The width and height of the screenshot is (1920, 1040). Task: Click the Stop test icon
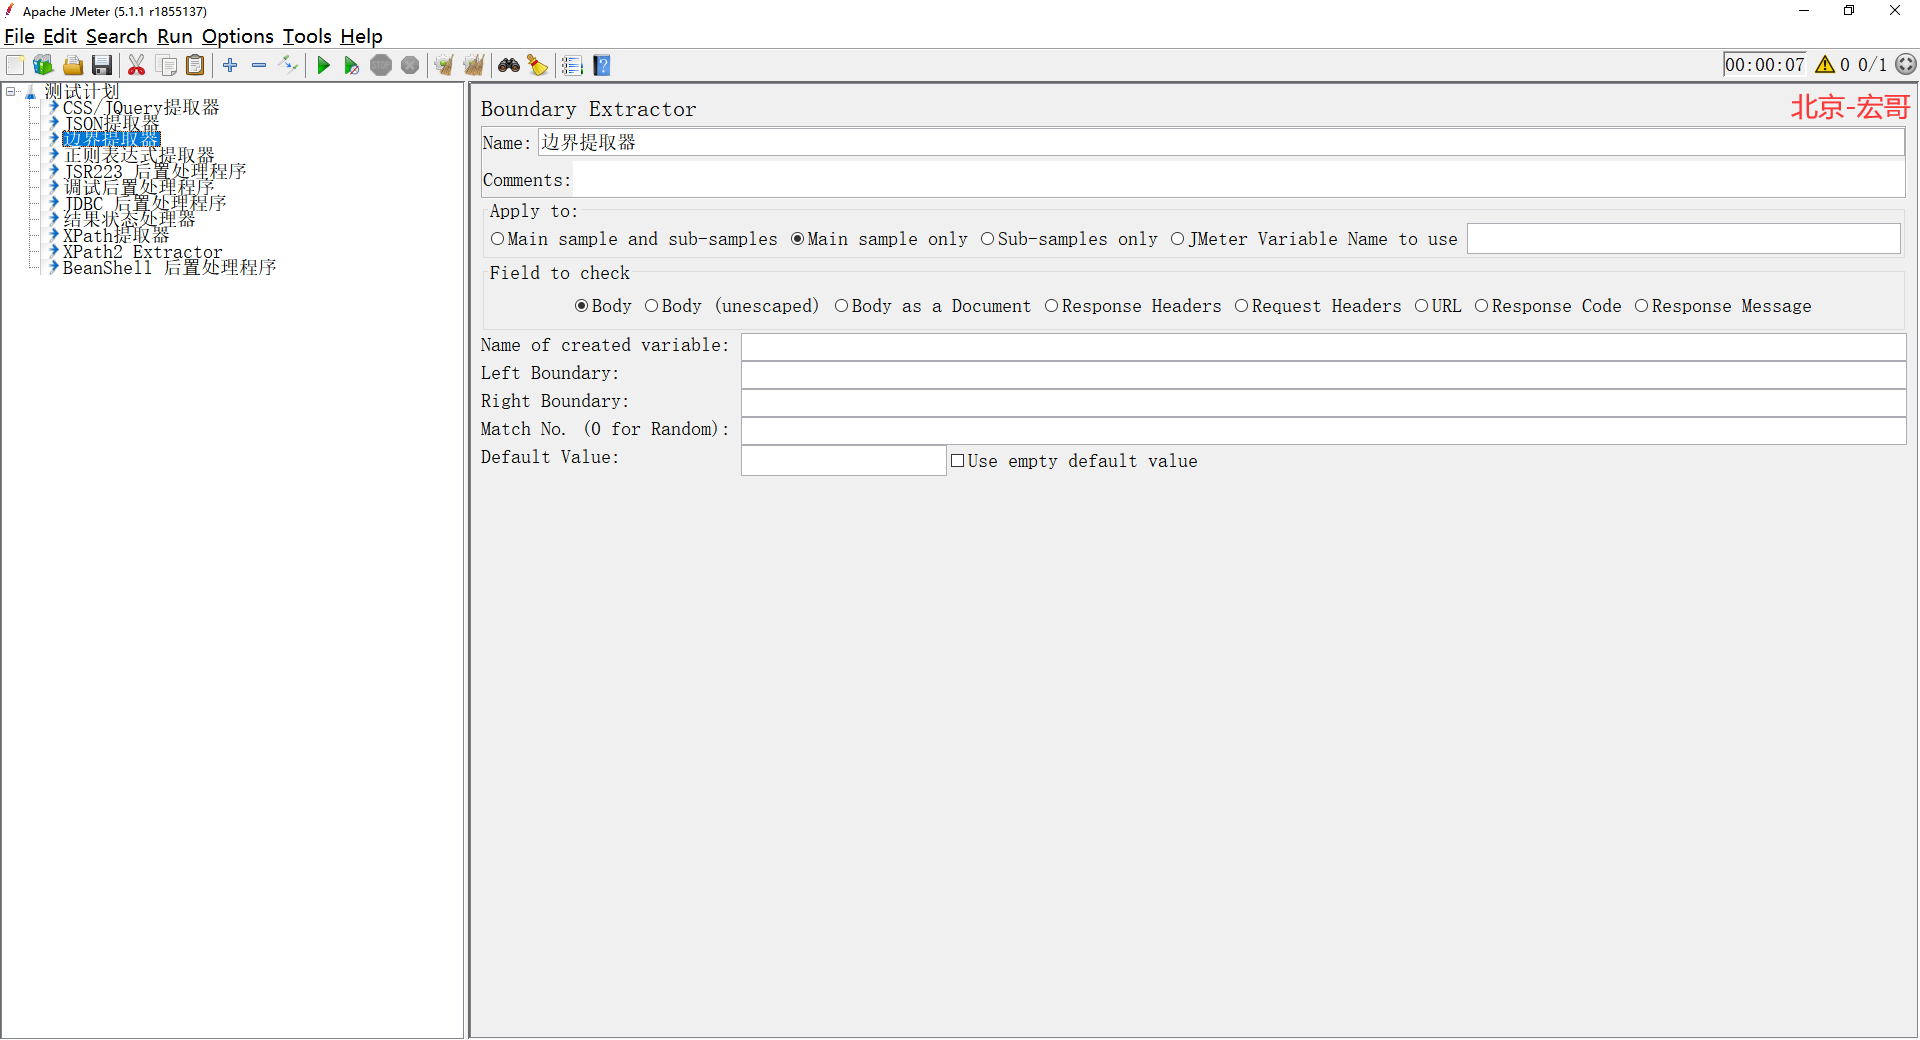click(x=381, y=65)
